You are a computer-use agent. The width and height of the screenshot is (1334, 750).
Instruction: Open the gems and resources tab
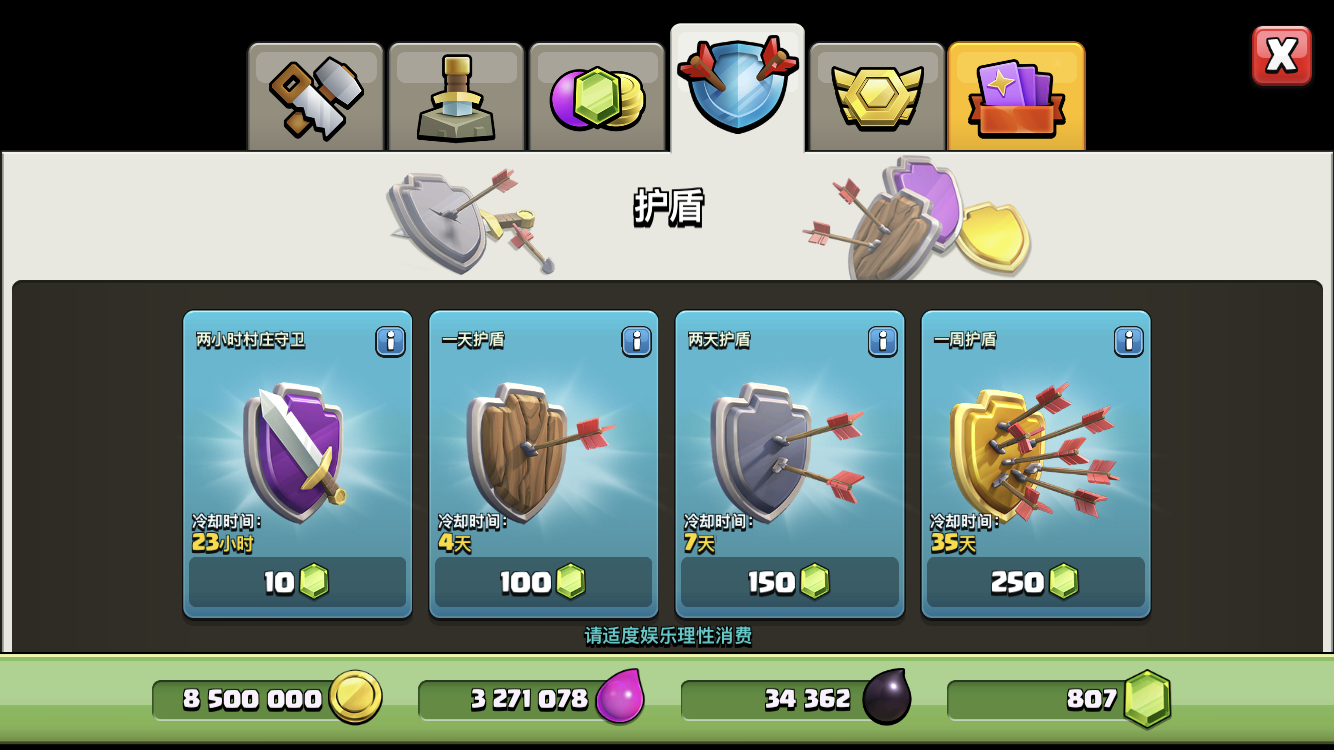point(597,97)
